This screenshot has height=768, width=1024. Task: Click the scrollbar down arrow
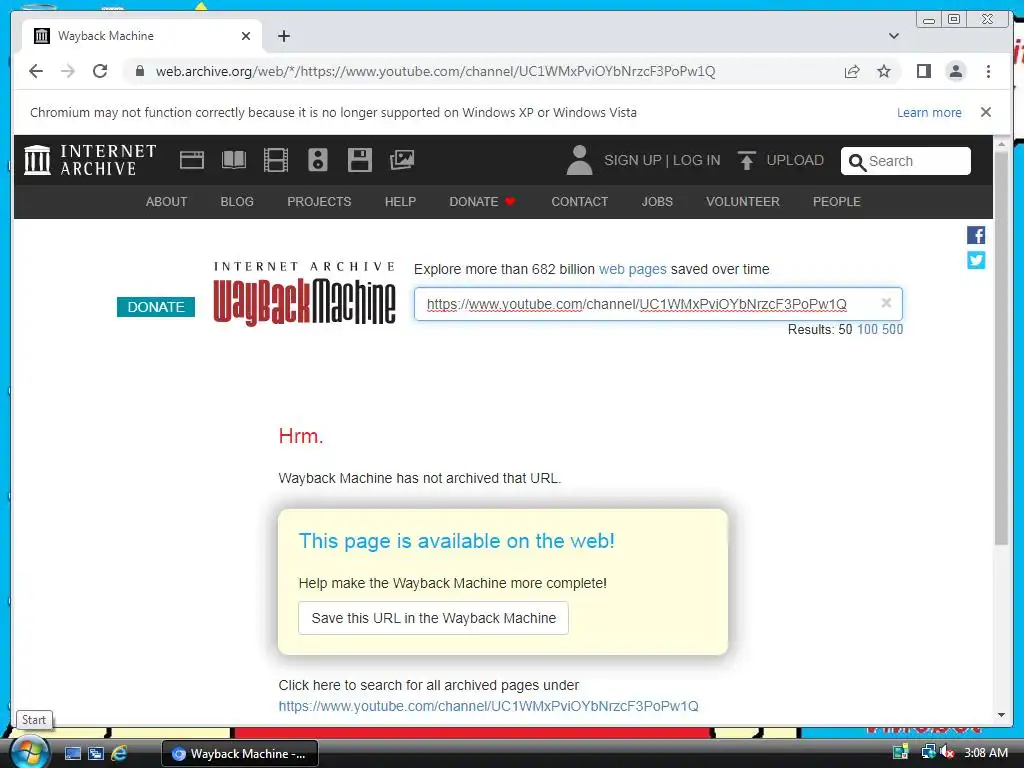[x=1001, y=715]
